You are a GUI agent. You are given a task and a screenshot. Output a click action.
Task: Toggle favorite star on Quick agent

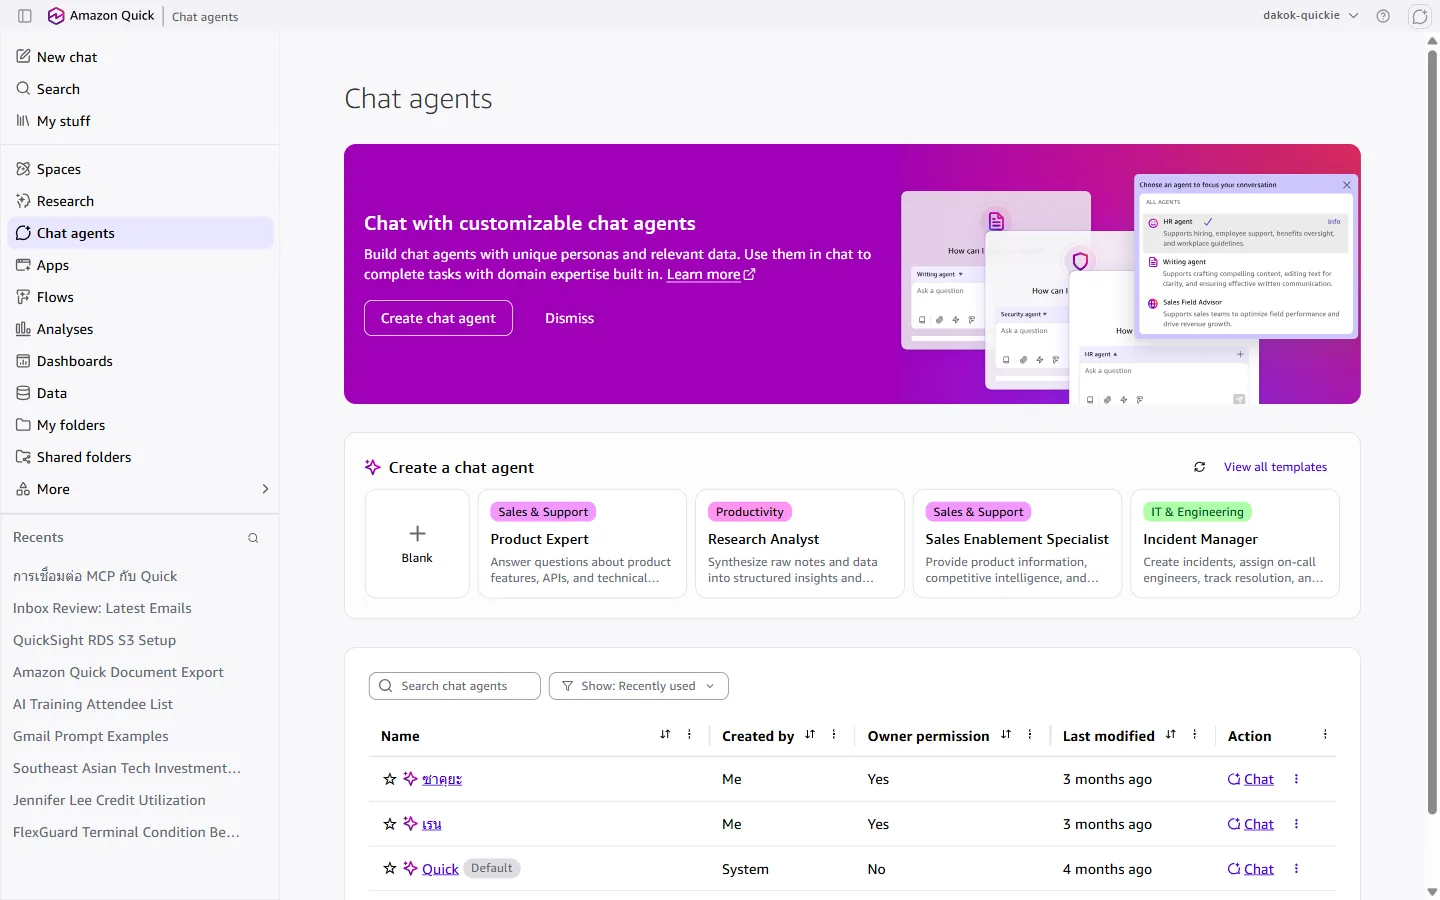point(390,869)
